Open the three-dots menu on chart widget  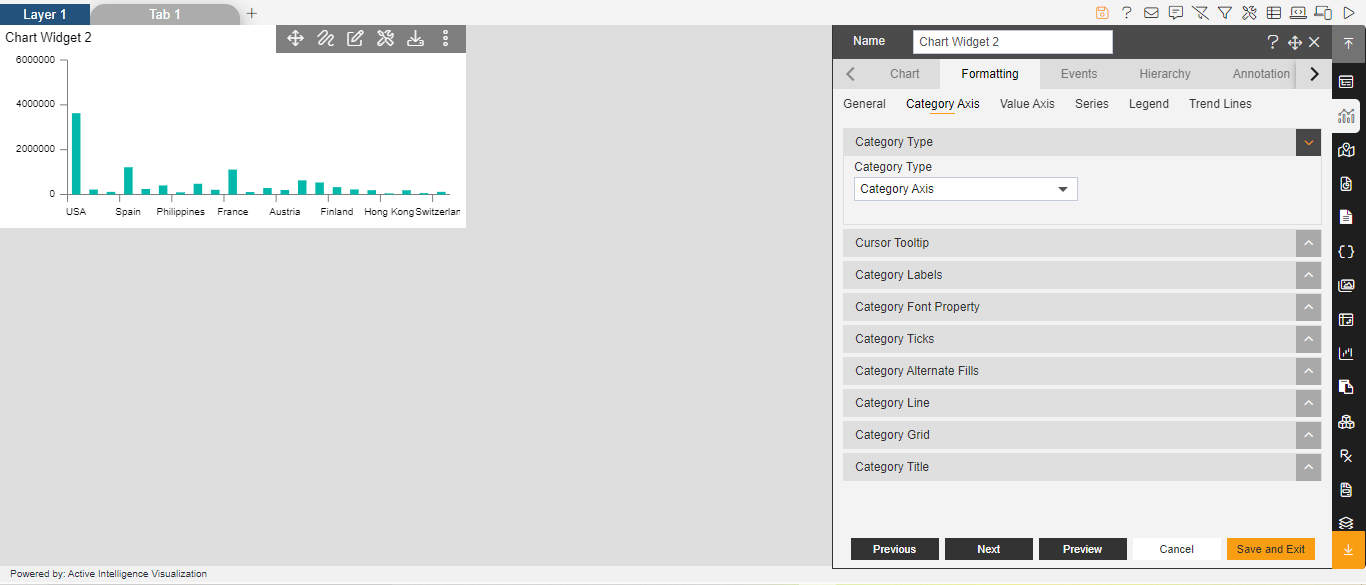[446, 39]
